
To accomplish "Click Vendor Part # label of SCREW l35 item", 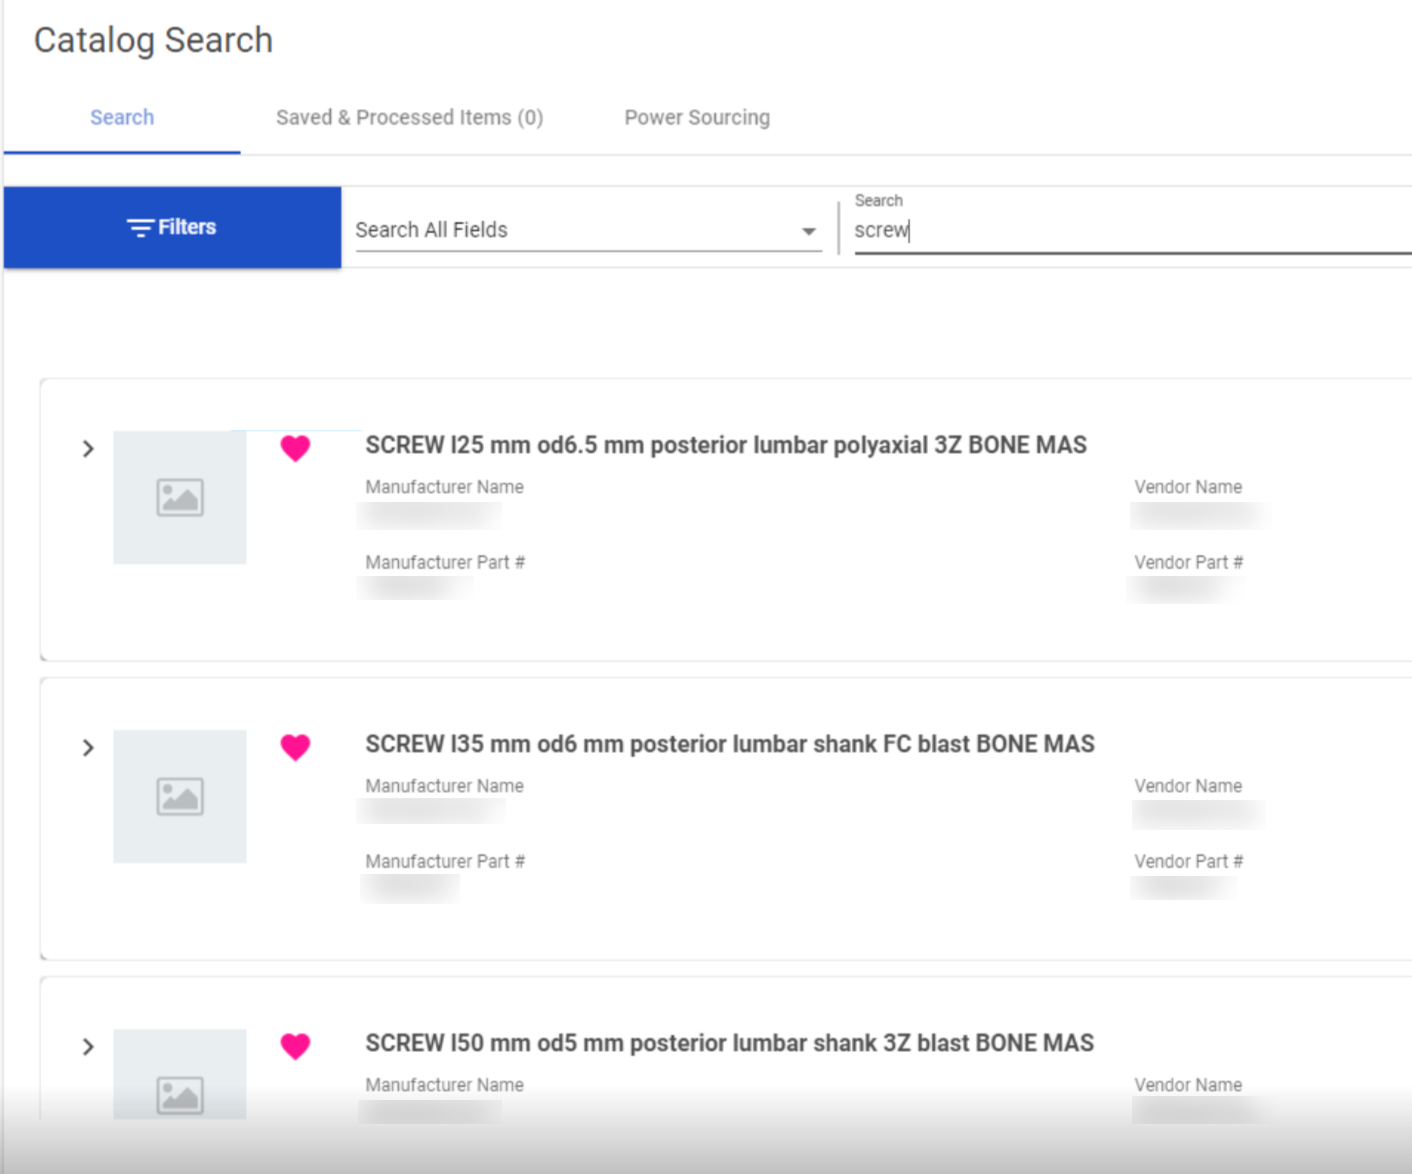I will pyautogui.click(x=1188, y=861).
